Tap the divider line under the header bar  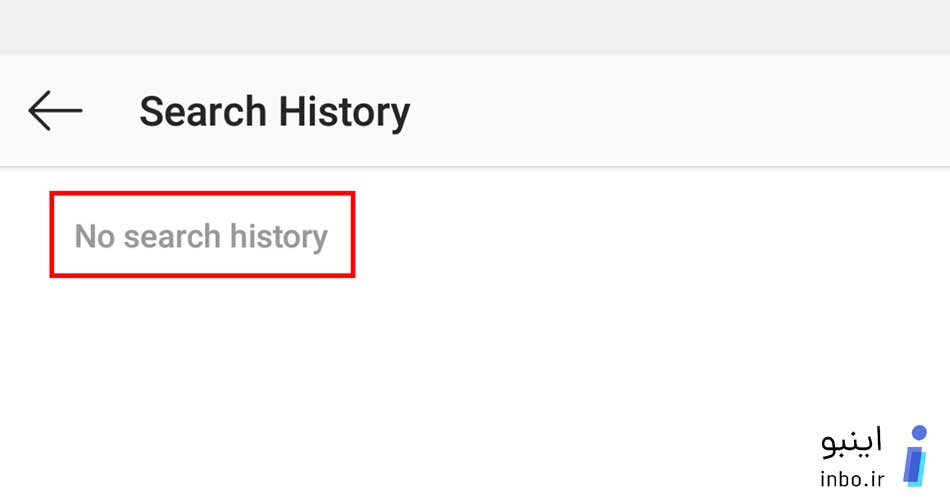475,166
